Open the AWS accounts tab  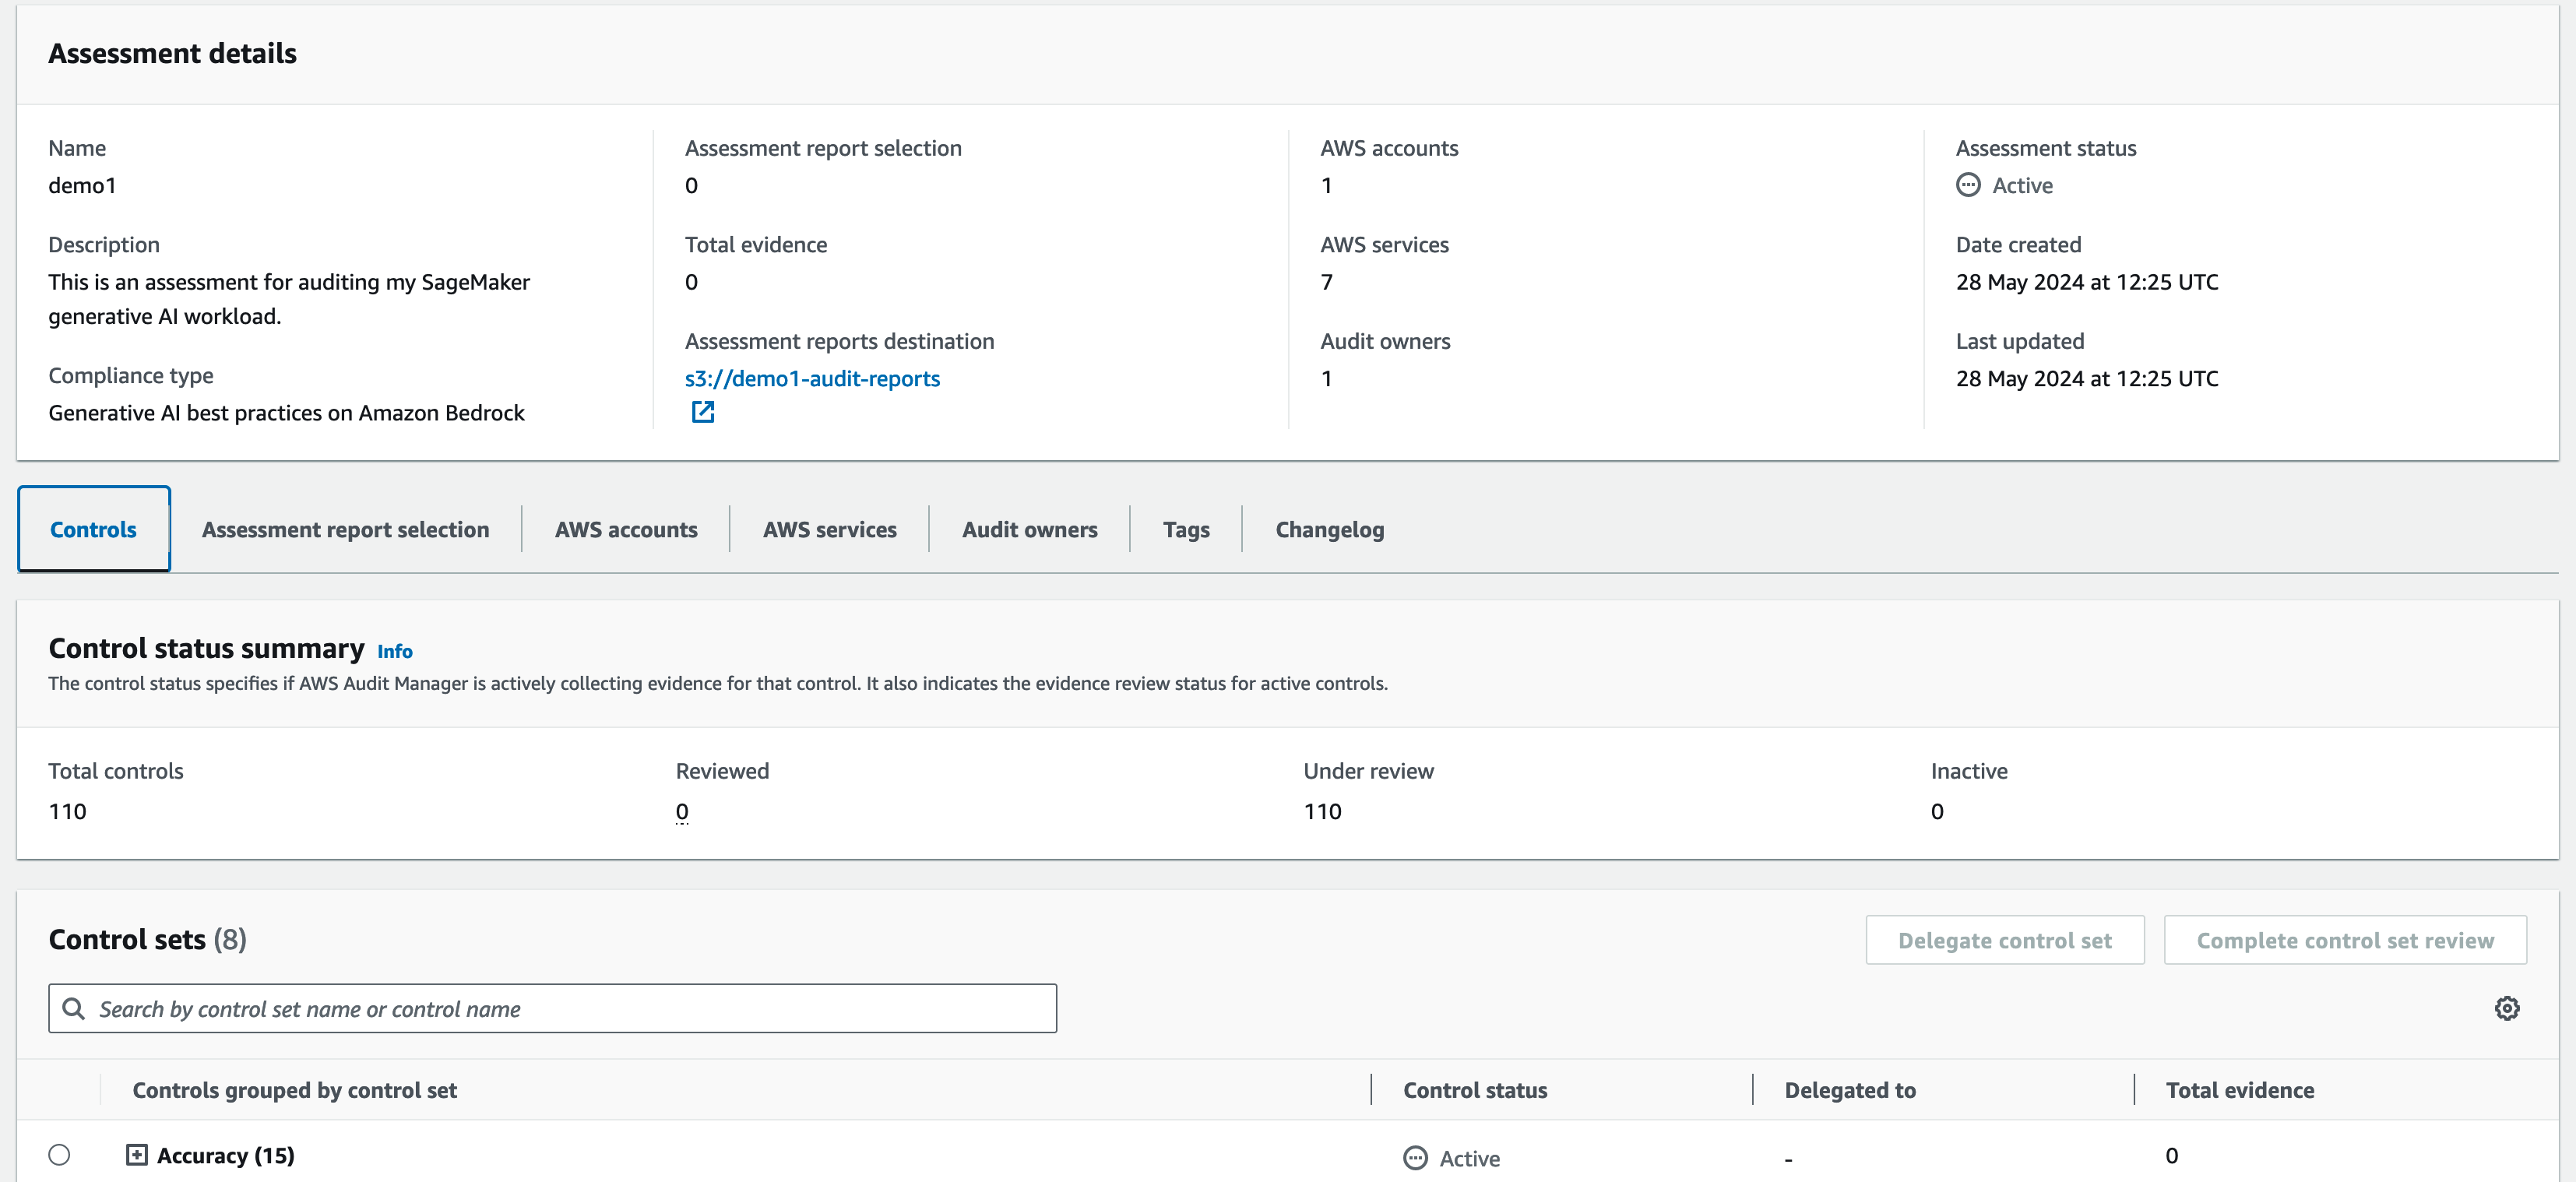(x=626, y=529)
